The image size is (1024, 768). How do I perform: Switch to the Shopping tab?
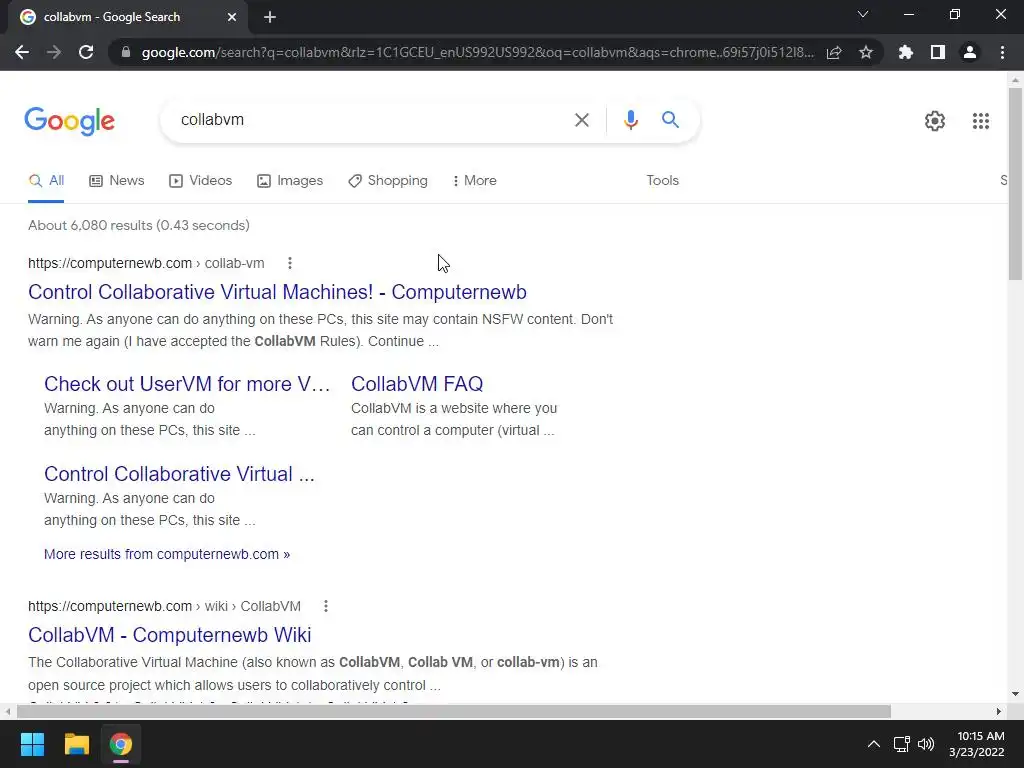(388, 181)
